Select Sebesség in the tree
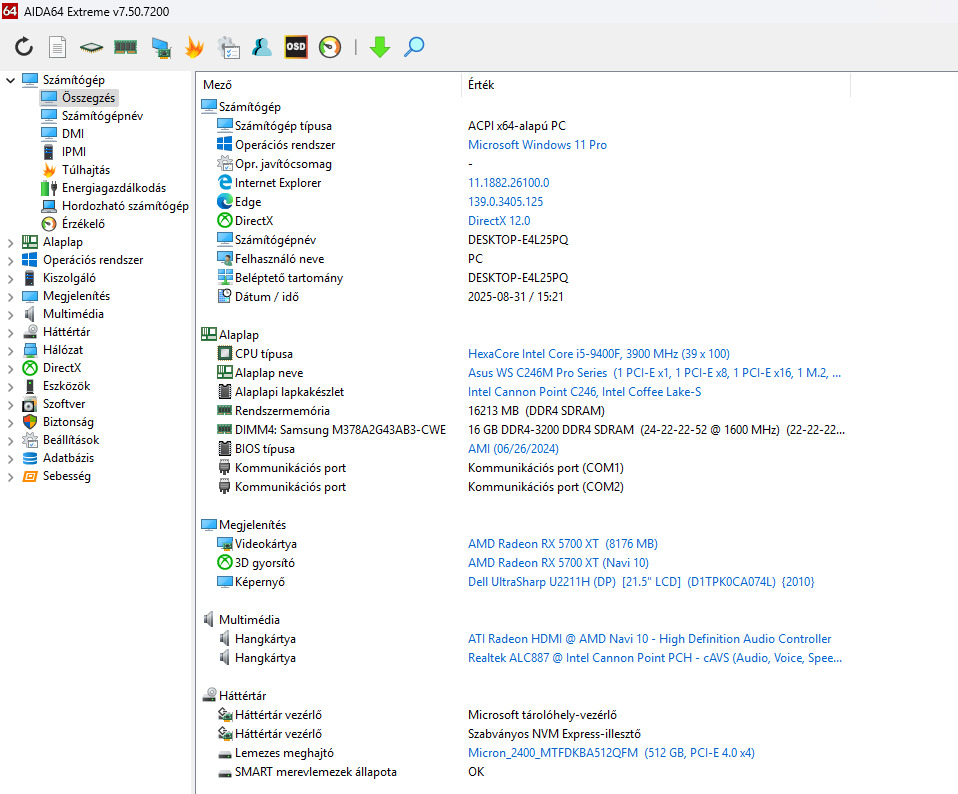Image resolution: width=958 pixels, height=794 pixels. [66, 476]
